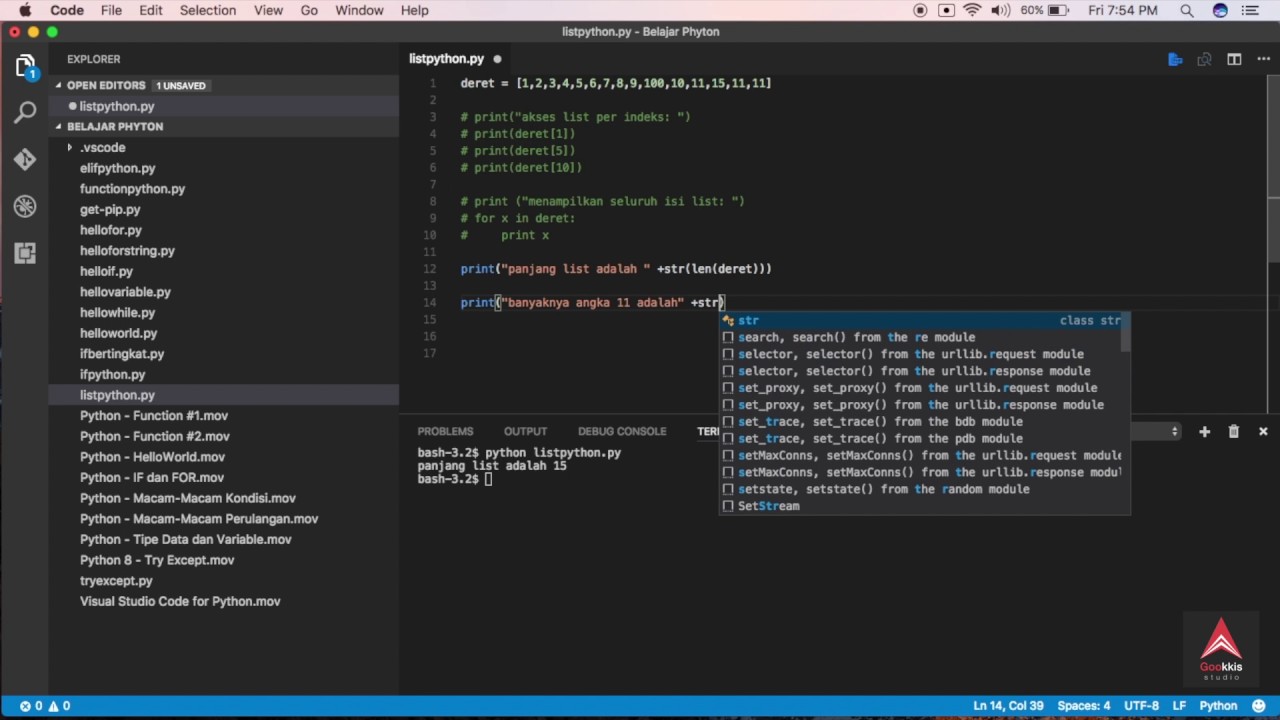Change the UTF-8 encoding selector
This screenshot has width=1280, height=720.
[1141, 706]
